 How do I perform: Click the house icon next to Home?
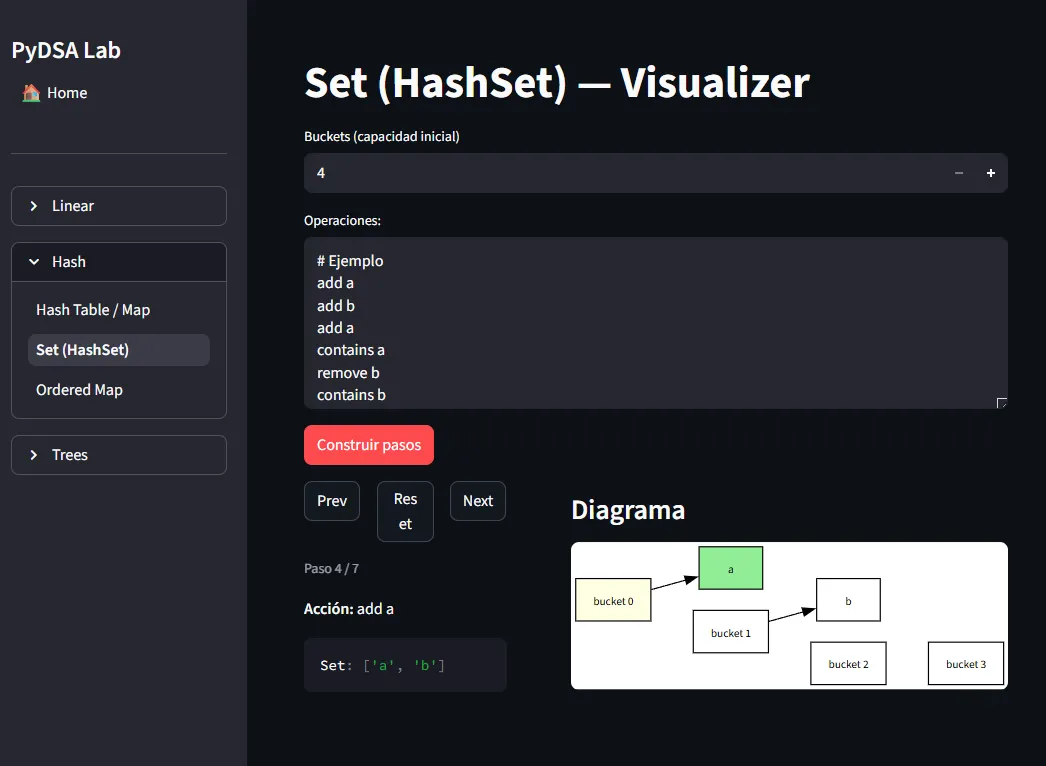click(x=28, y=92)
